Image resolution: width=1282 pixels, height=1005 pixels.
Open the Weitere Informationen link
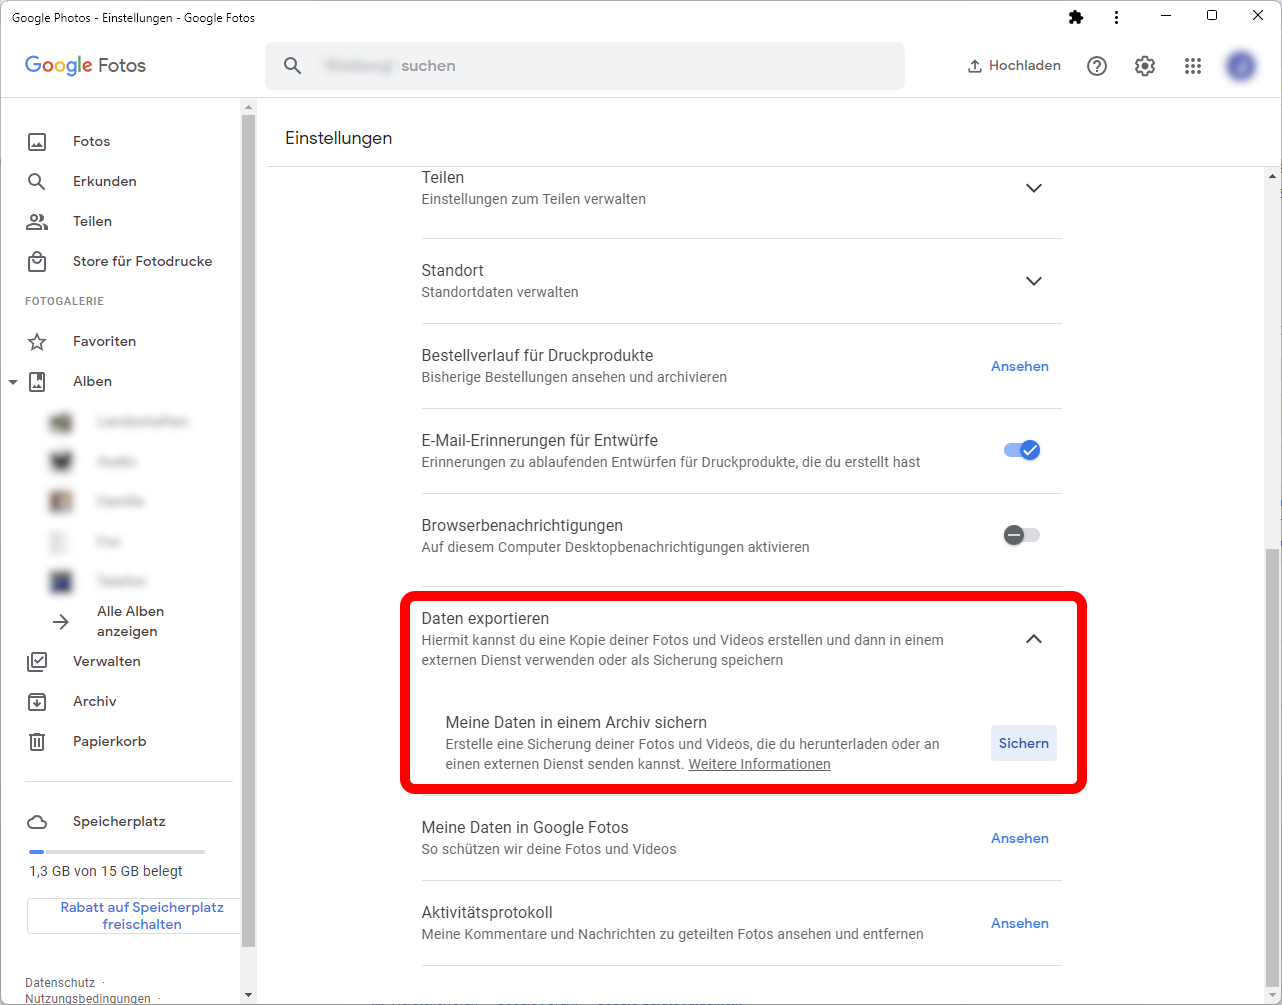pyautogui.click(x=759, y=764)
